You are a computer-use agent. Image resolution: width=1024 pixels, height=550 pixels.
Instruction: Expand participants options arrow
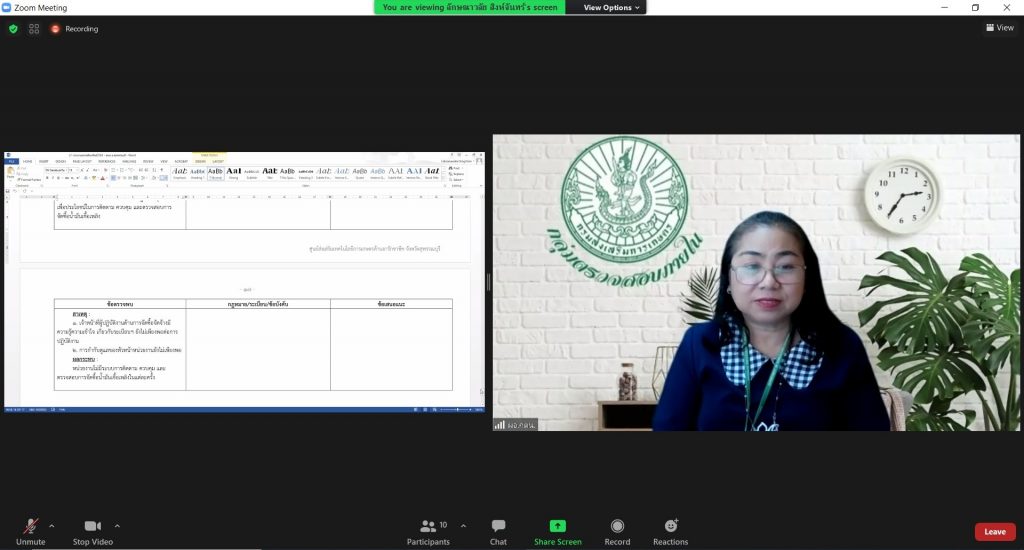coord(458,525)
